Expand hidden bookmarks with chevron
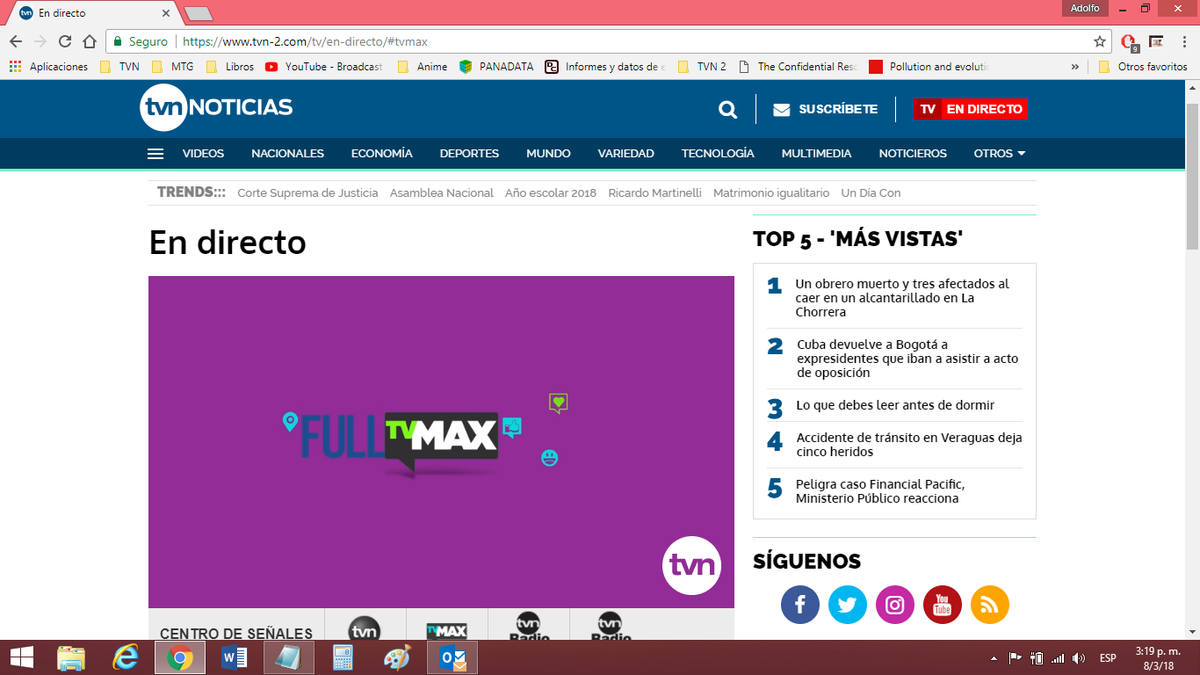The image size is (1200, 675). point(1075,67)
